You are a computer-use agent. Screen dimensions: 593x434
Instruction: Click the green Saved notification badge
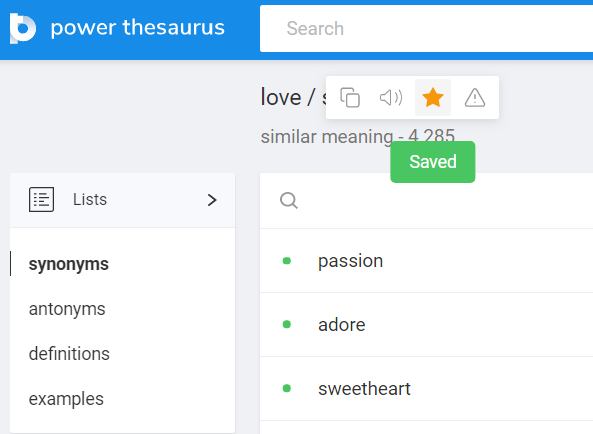click(433, 162)
